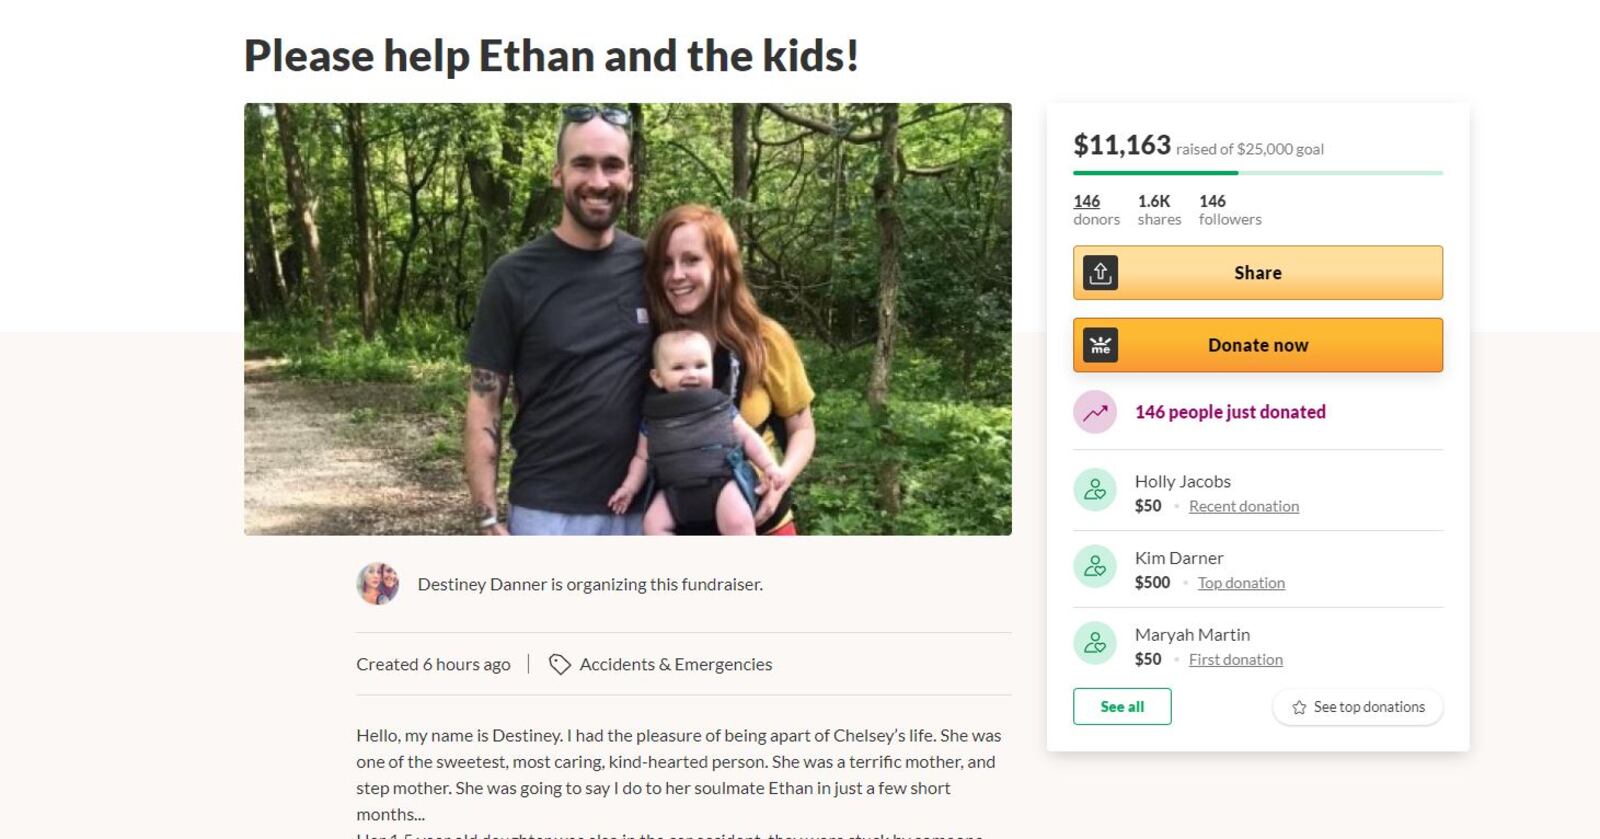This screenshot has width=1600, height=839.
Task: Click the GoFundMe crown icon on Donate
Action: 1100,346
